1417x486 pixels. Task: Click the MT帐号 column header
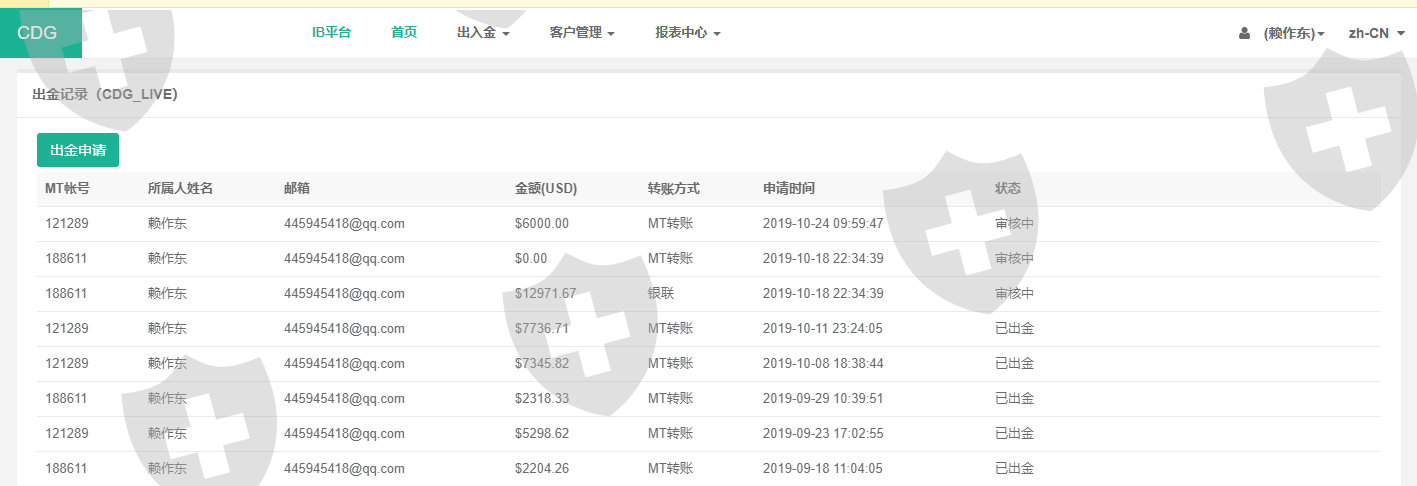(67, 188)
